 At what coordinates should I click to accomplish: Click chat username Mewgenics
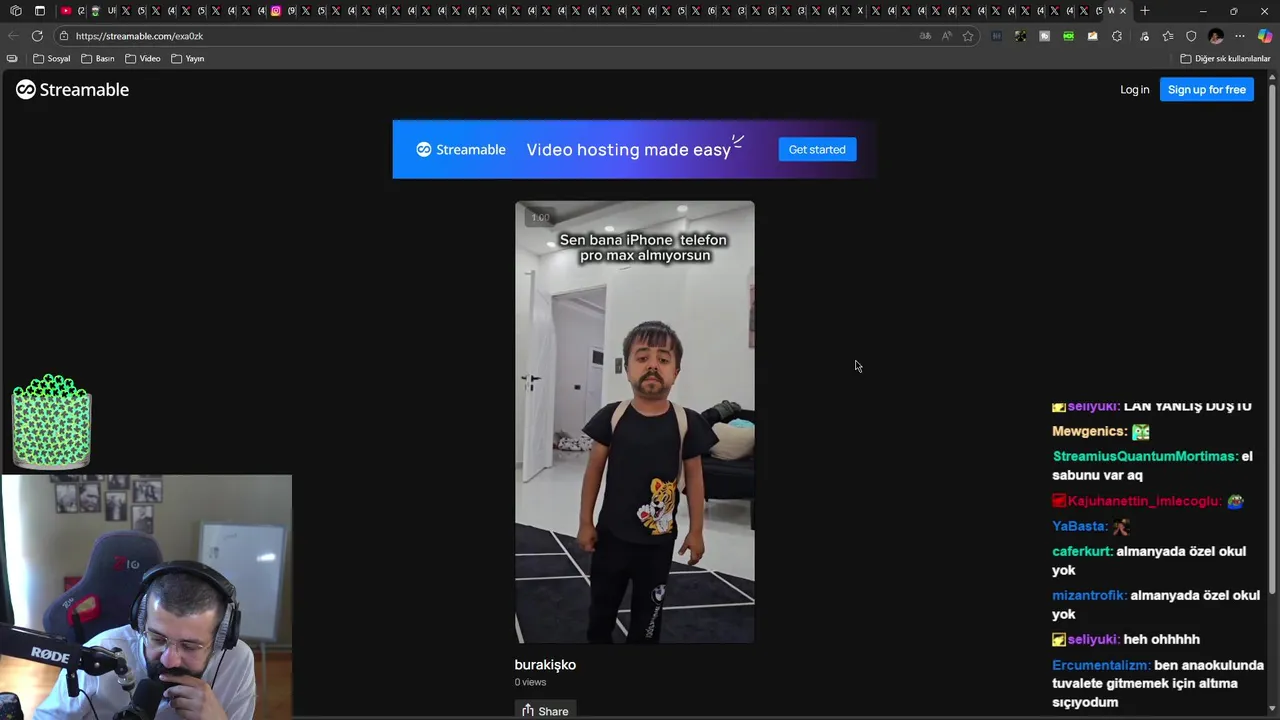tap(1088, 431)
